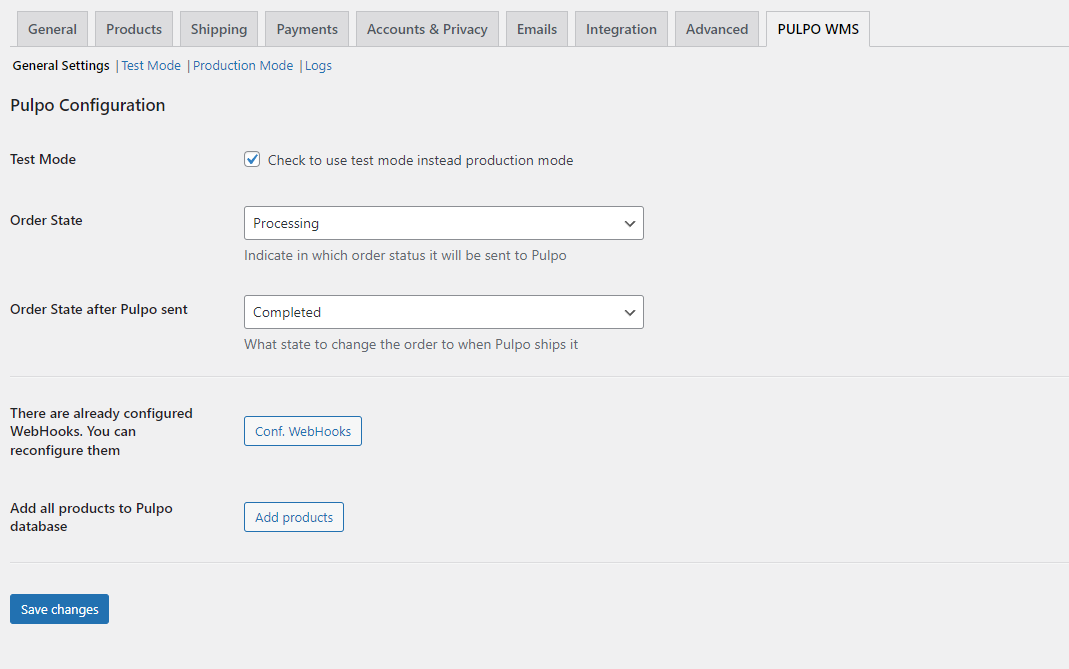Switch to the Products tab

tap(134, 29)
